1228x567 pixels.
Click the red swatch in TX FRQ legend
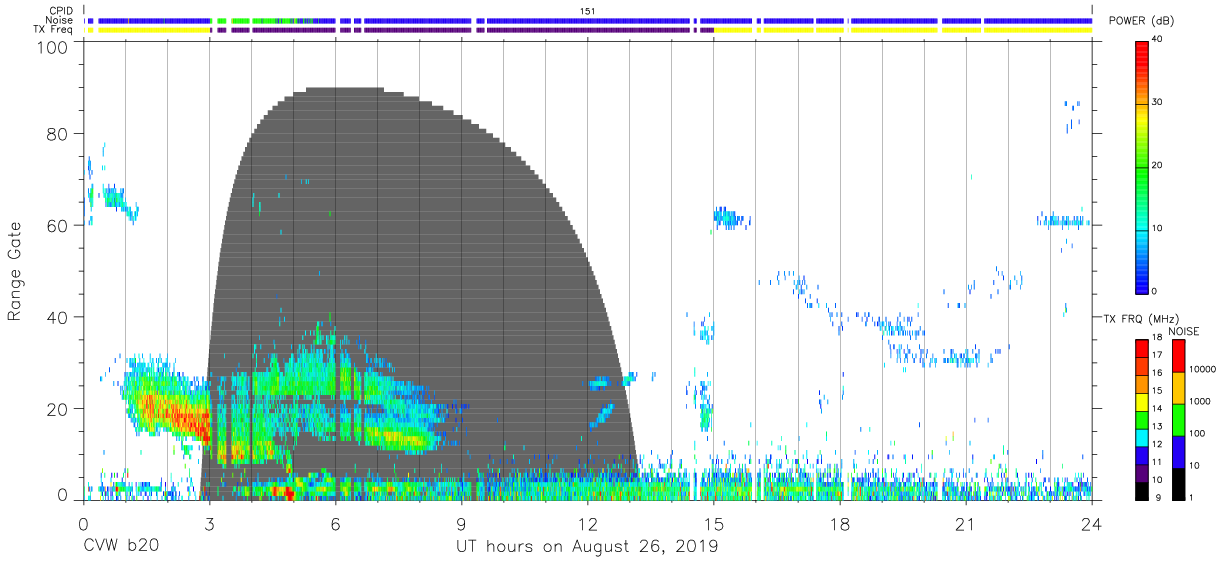pyautogui.click(x=1141, y=348)
